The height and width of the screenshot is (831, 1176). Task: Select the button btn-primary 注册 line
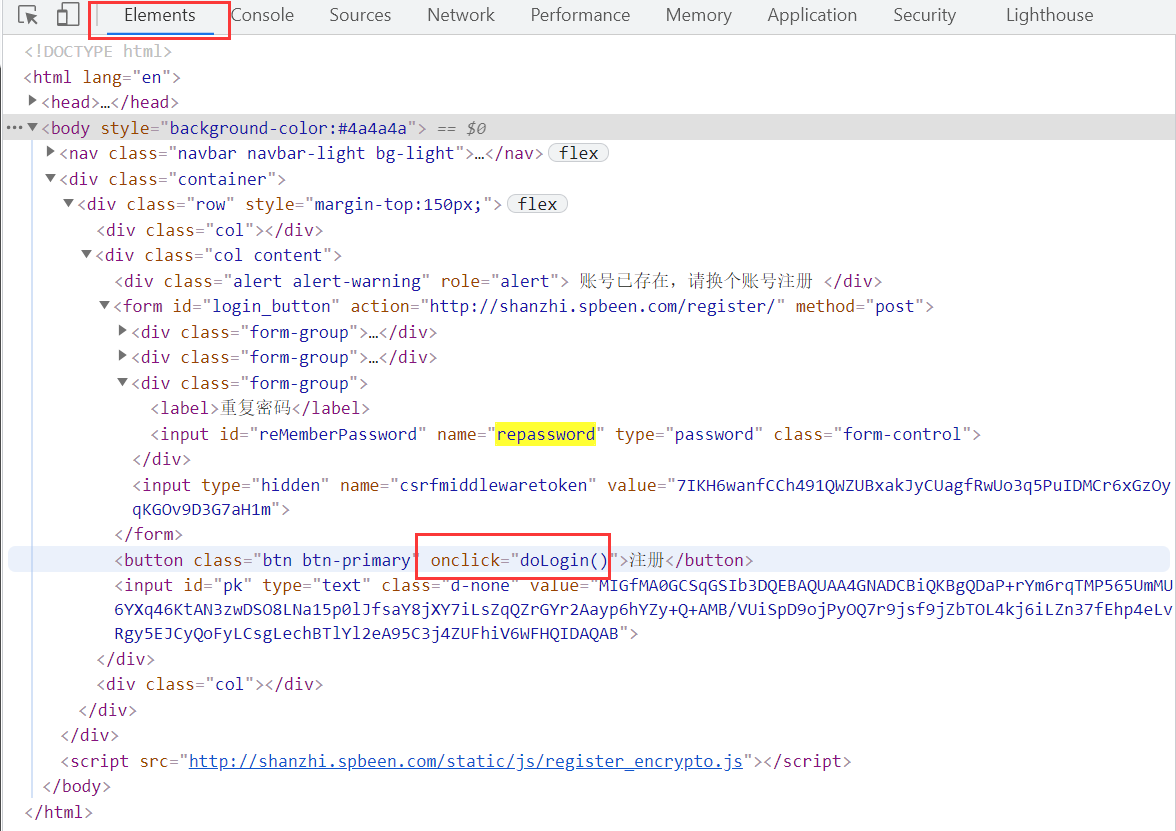click(434, 560)
